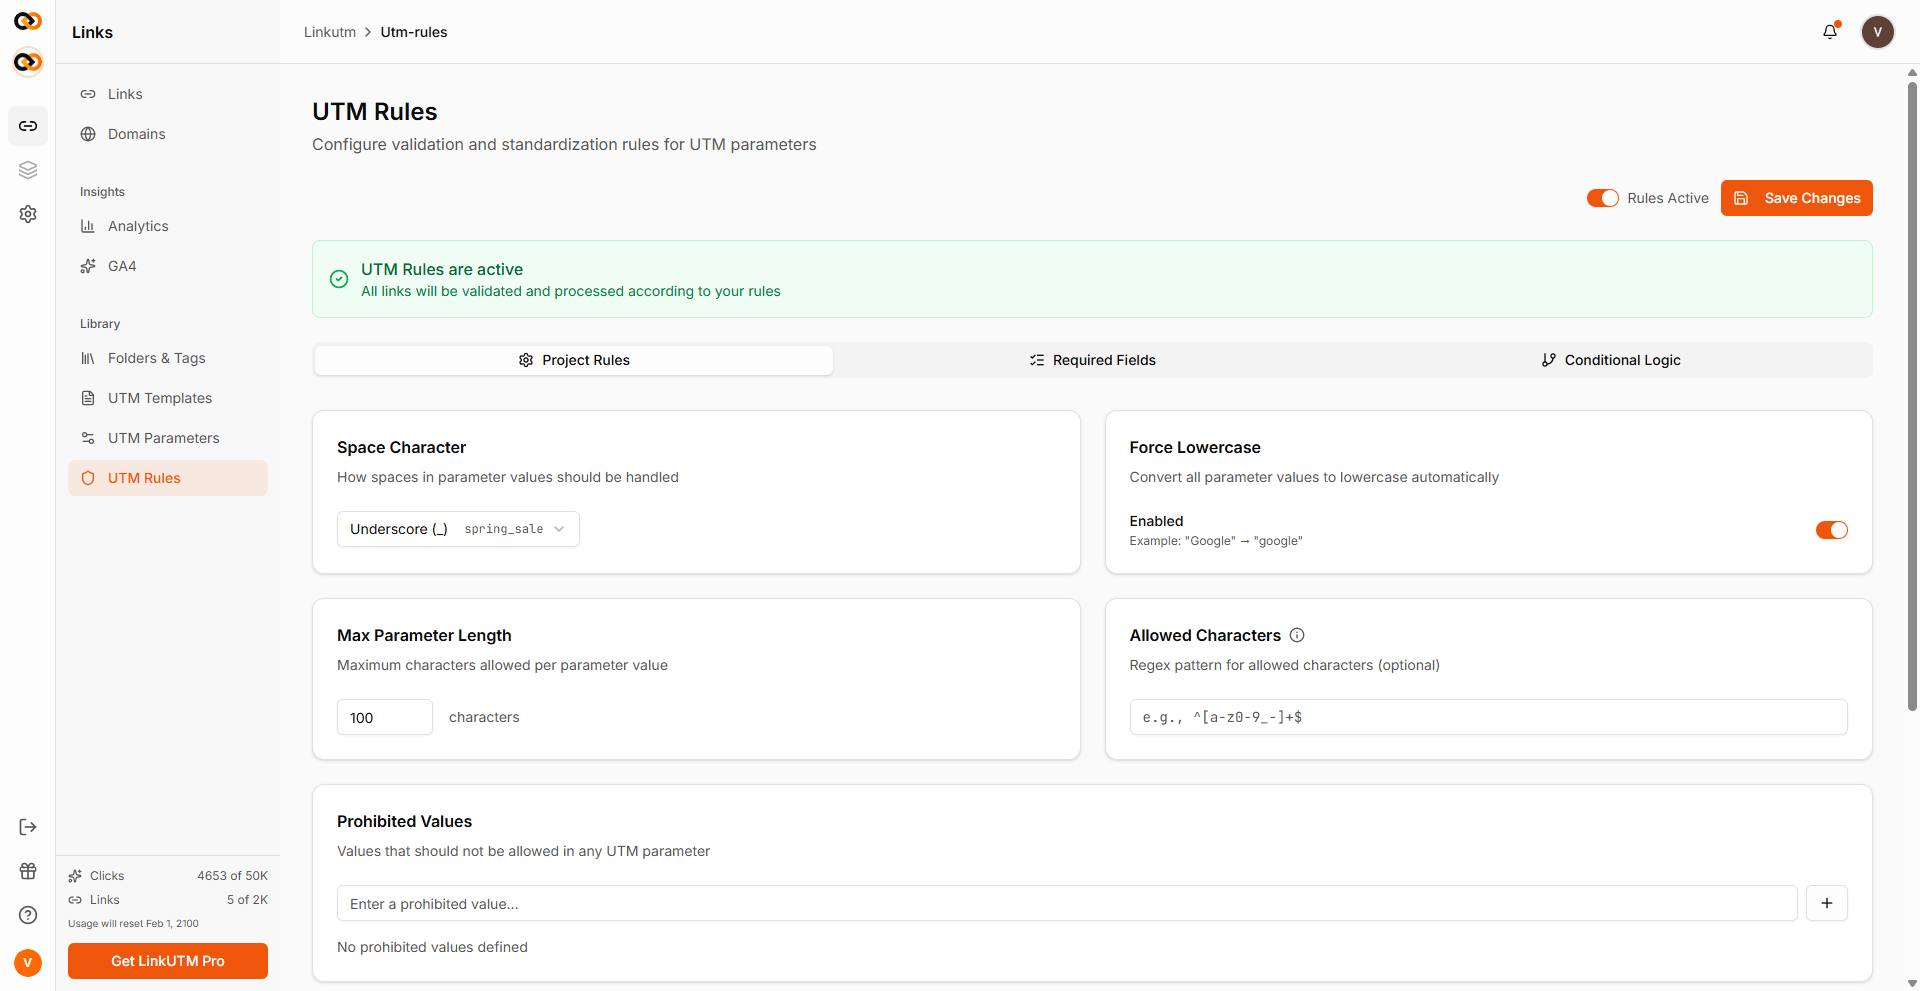Open the gift rewards icon
This screenshot has width=1920, height=991.
28,871
